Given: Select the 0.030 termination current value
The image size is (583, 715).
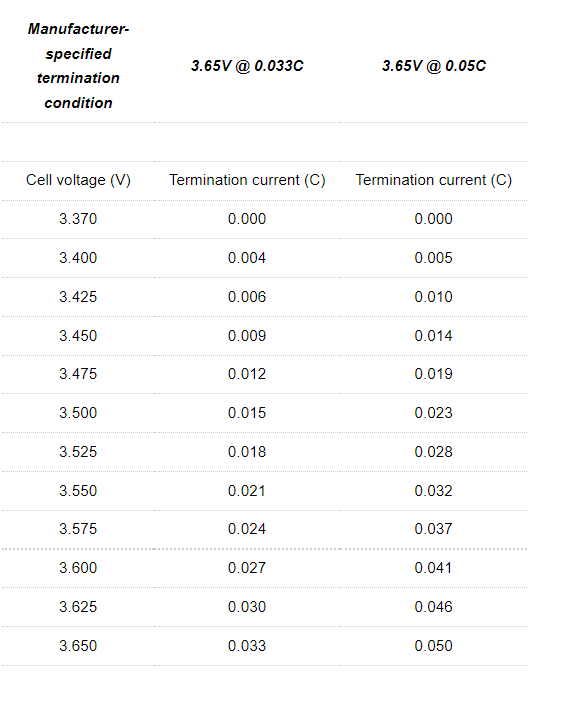Looking at the screenshot, I should tap(247, 607).
